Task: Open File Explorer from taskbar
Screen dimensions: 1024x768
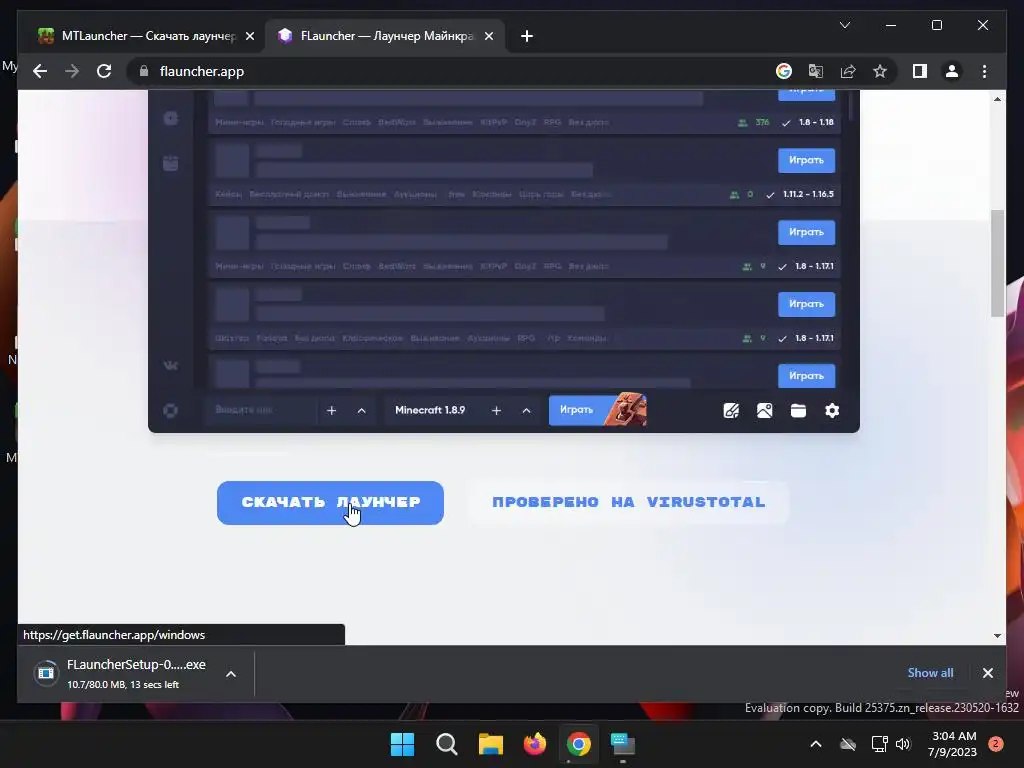Action: pyautogui.click(x=490, y=744)
